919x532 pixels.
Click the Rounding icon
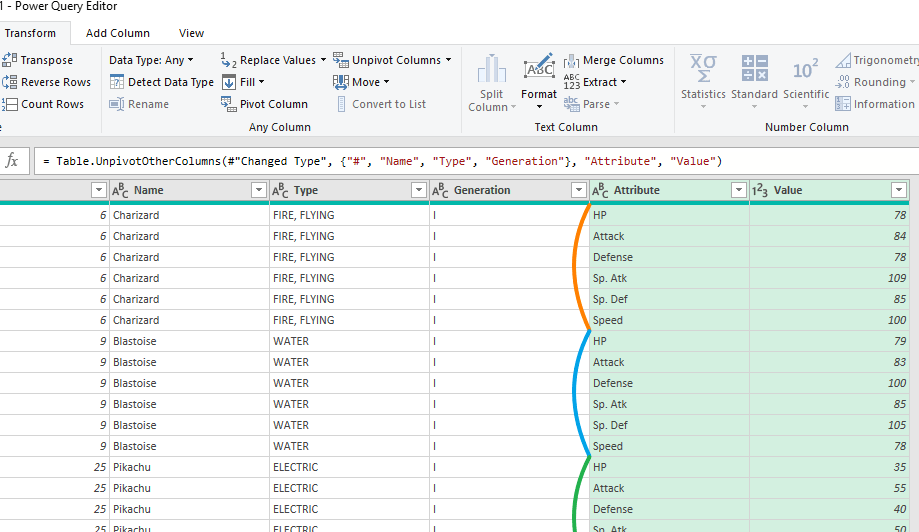[843, 82]
